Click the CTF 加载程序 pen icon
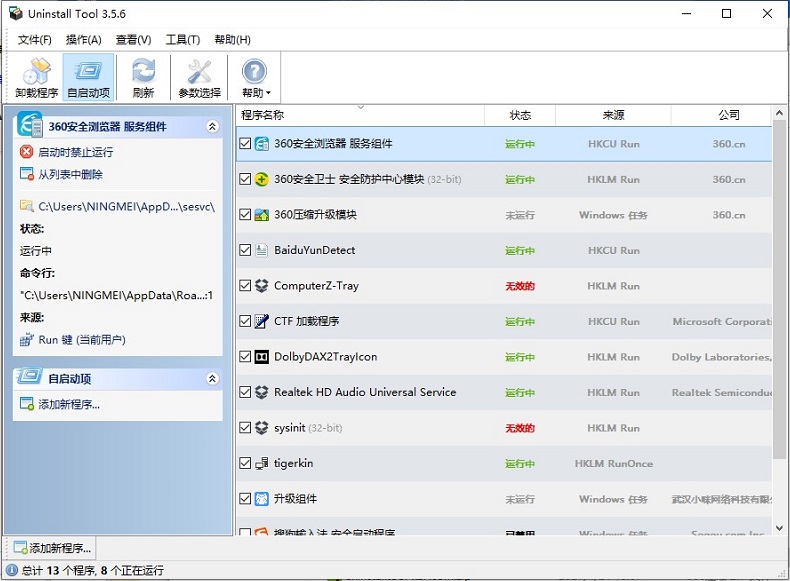790x581 pixels. tap(261, 321)
